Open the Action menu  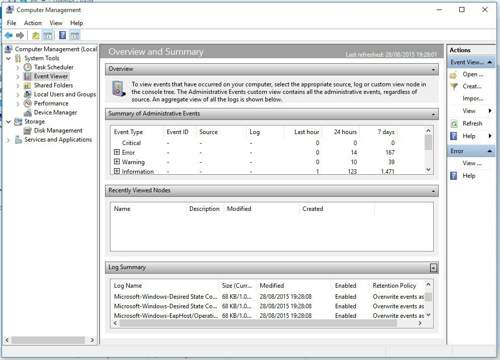pos(33,23)
